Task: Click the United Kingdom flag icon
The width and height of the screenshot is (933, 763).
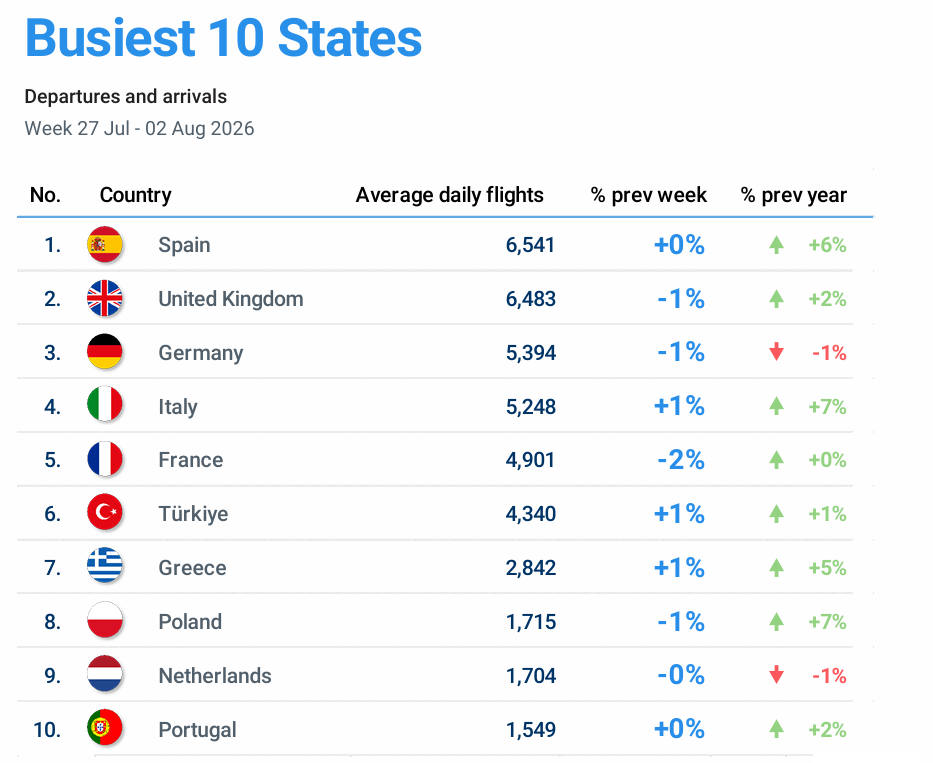Action: click(x=105, y=298)
